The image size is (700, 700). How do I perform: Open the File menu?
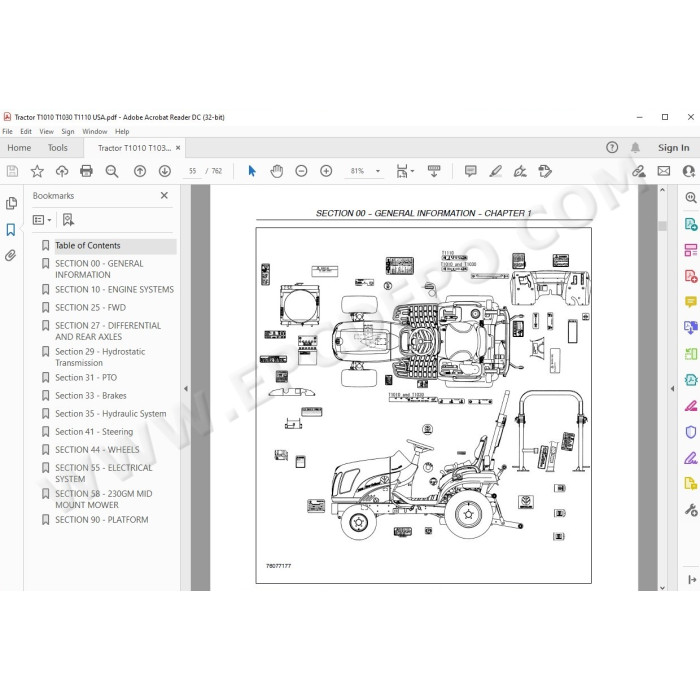click(x=8, y=131)
